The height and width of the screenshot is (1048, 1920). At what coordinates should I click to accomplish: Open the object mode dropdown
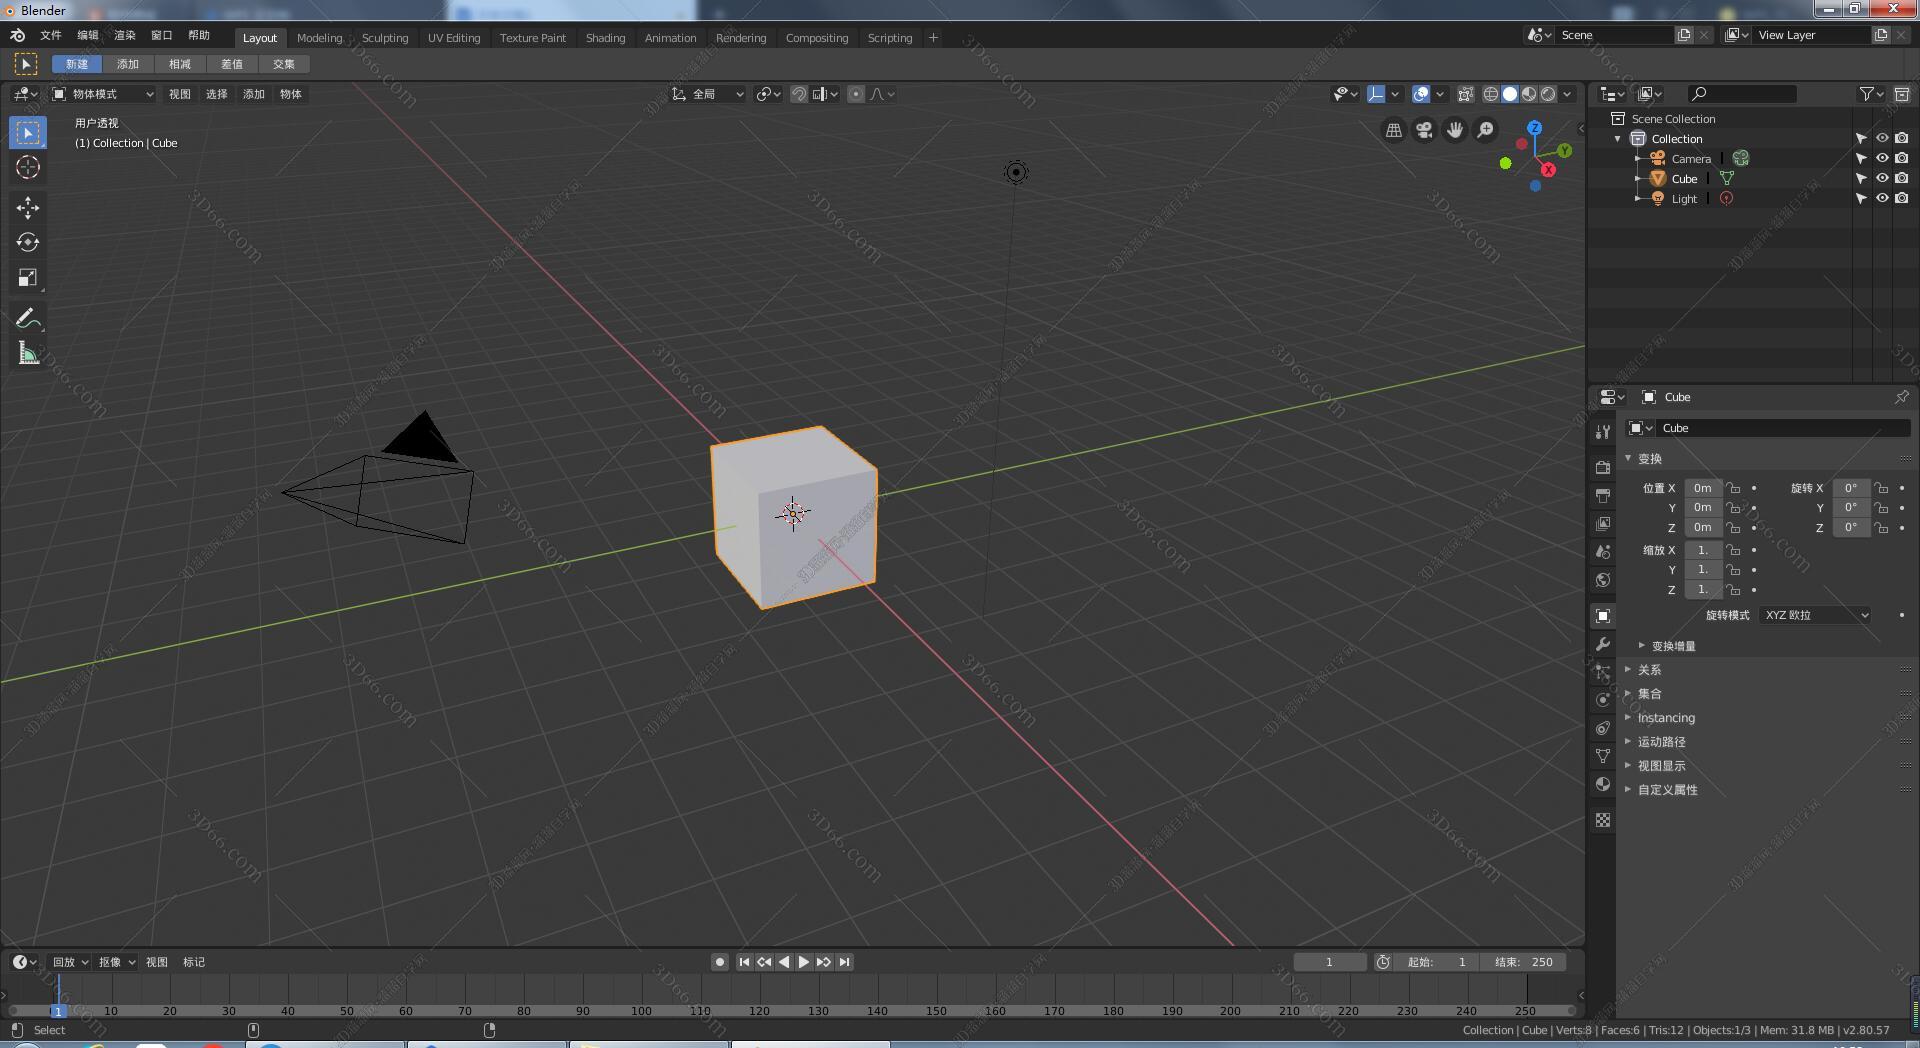coord(104,94)
